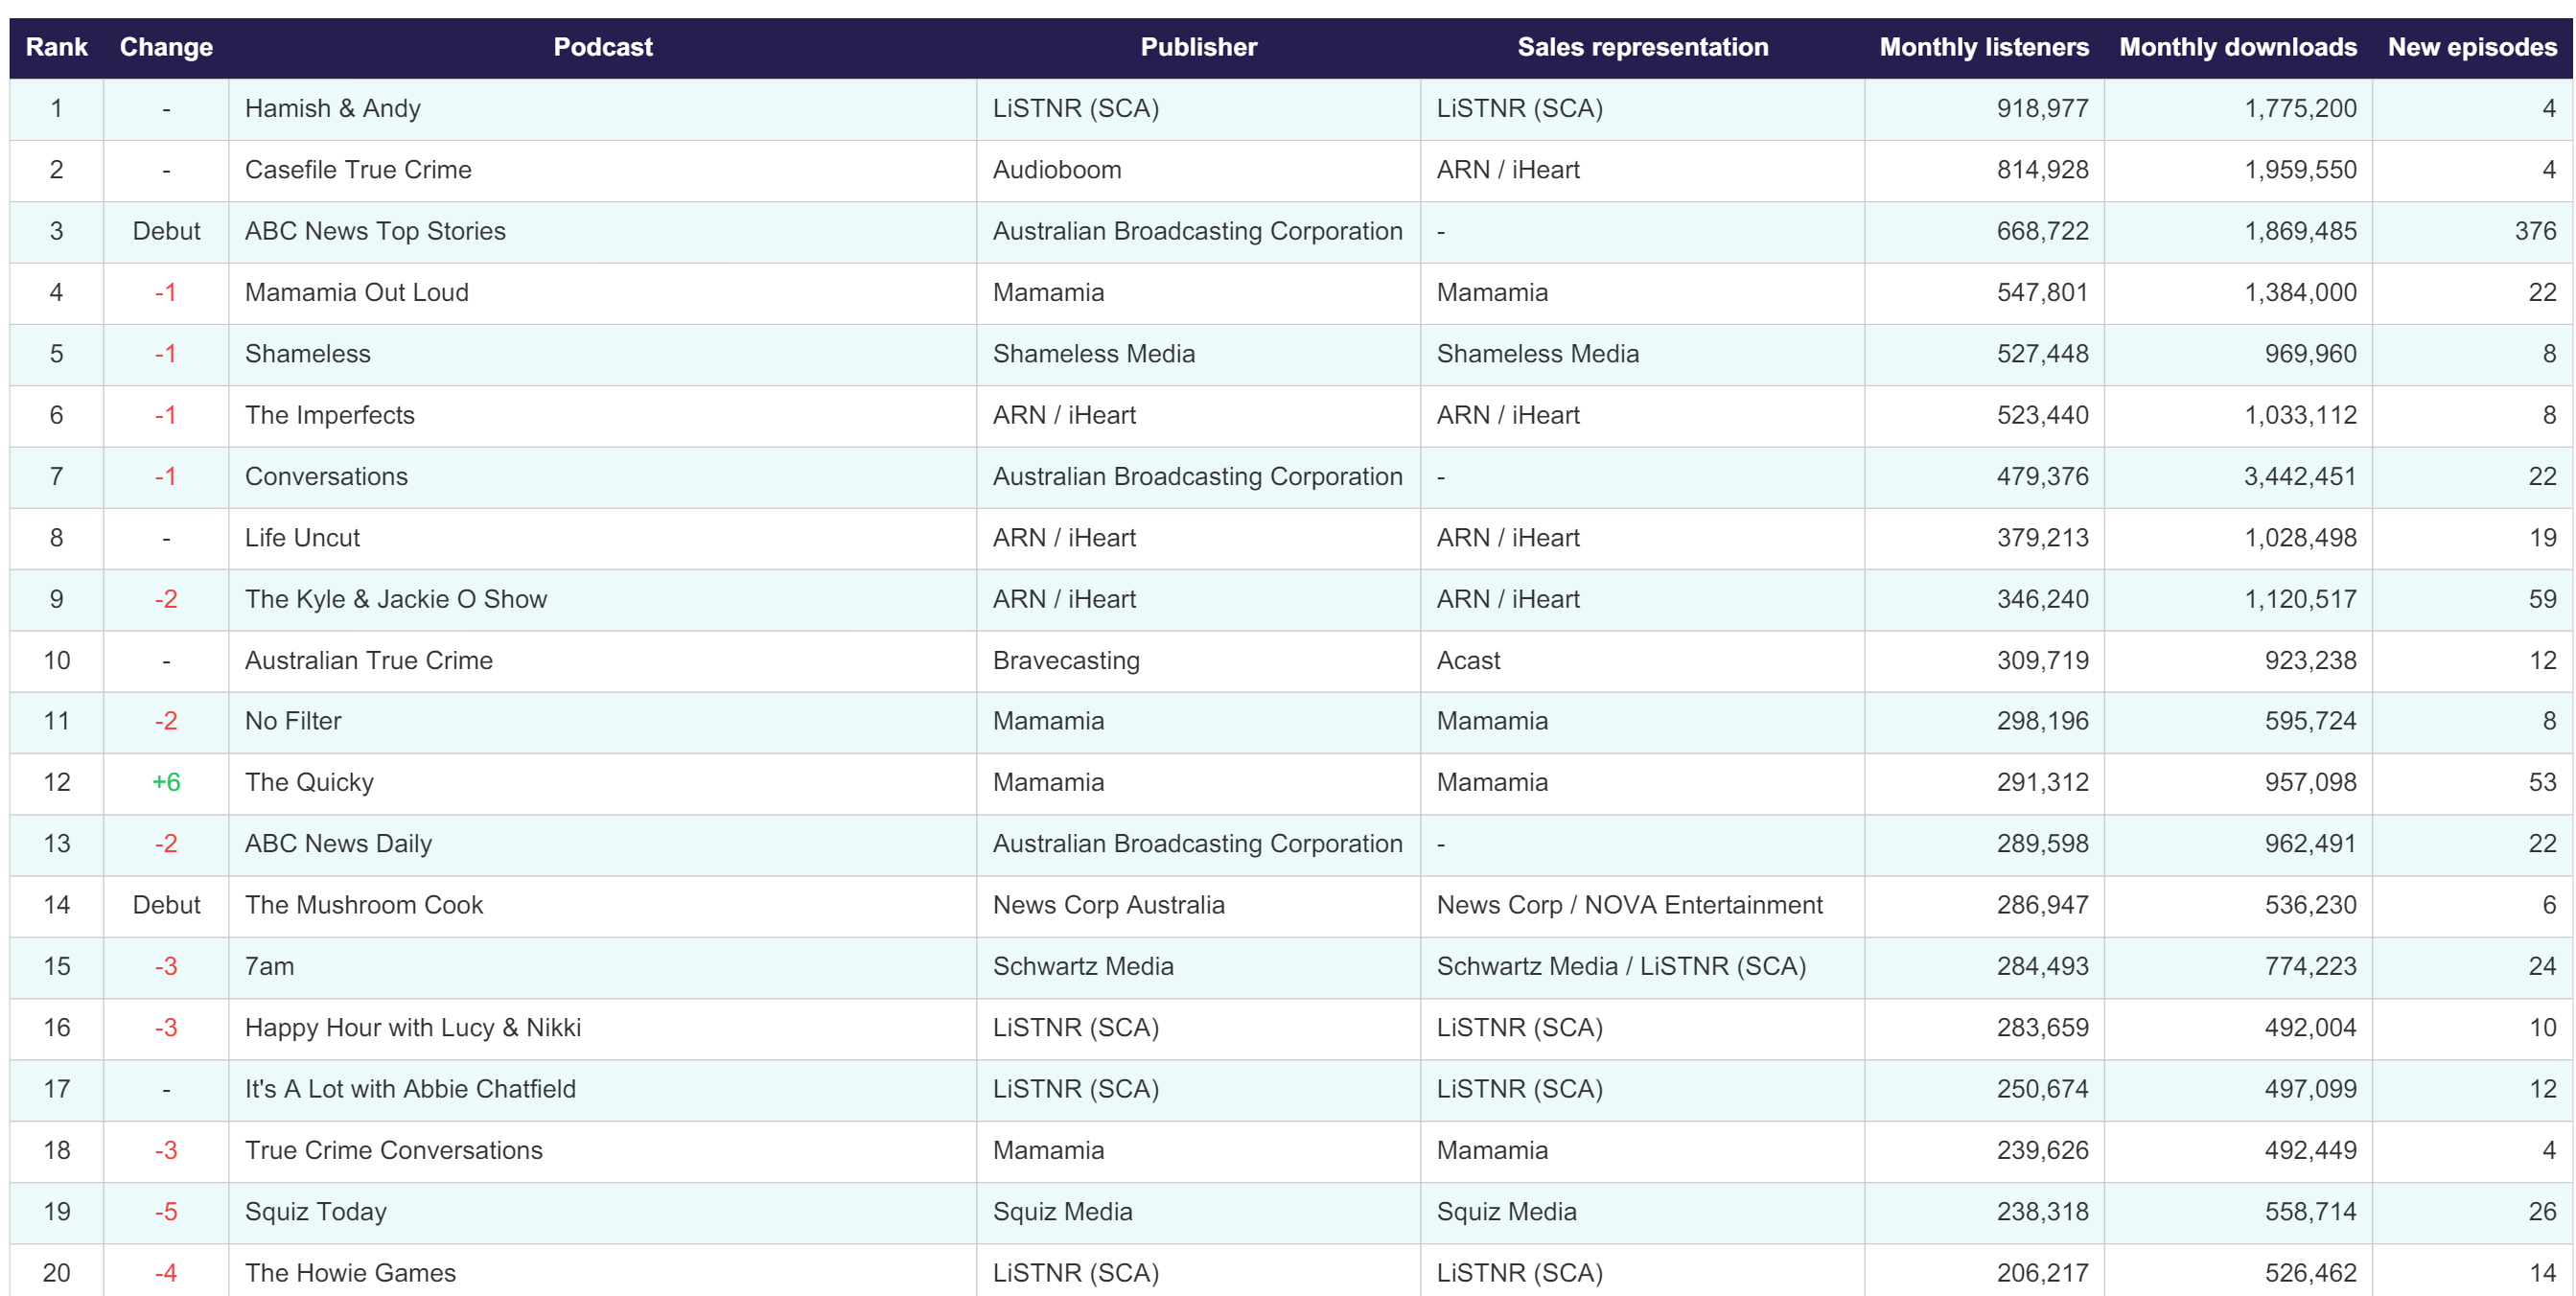The height and width of the screenshot is (1296, 2576).
Task: Select the 376 new episodes value
Action: 2535,231
